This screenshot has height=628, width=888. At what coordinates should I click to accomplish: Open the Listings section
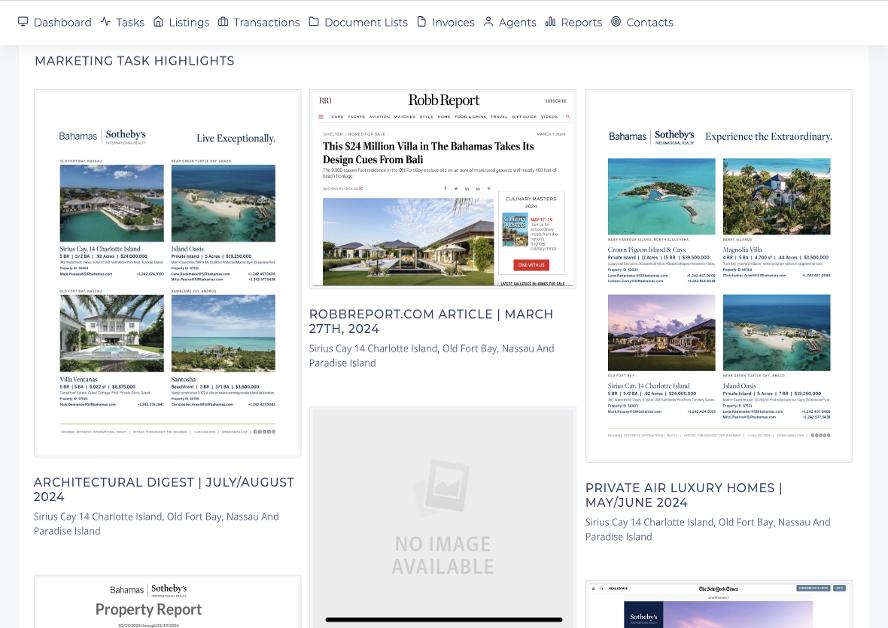181,22
